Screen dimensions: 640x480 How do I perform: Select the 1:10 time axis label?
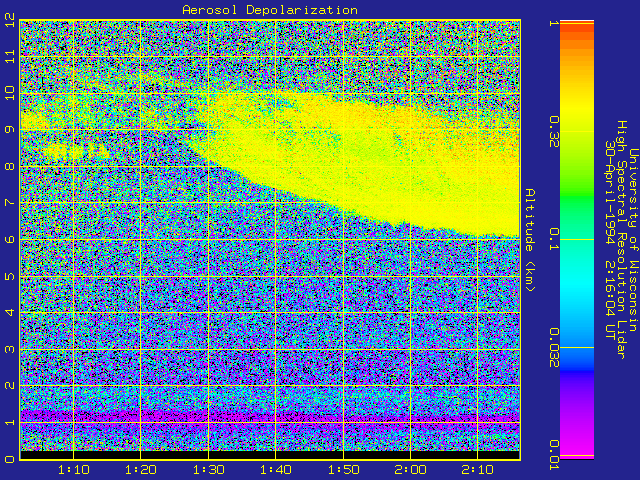pyautogui.click(x=74, y=470)
